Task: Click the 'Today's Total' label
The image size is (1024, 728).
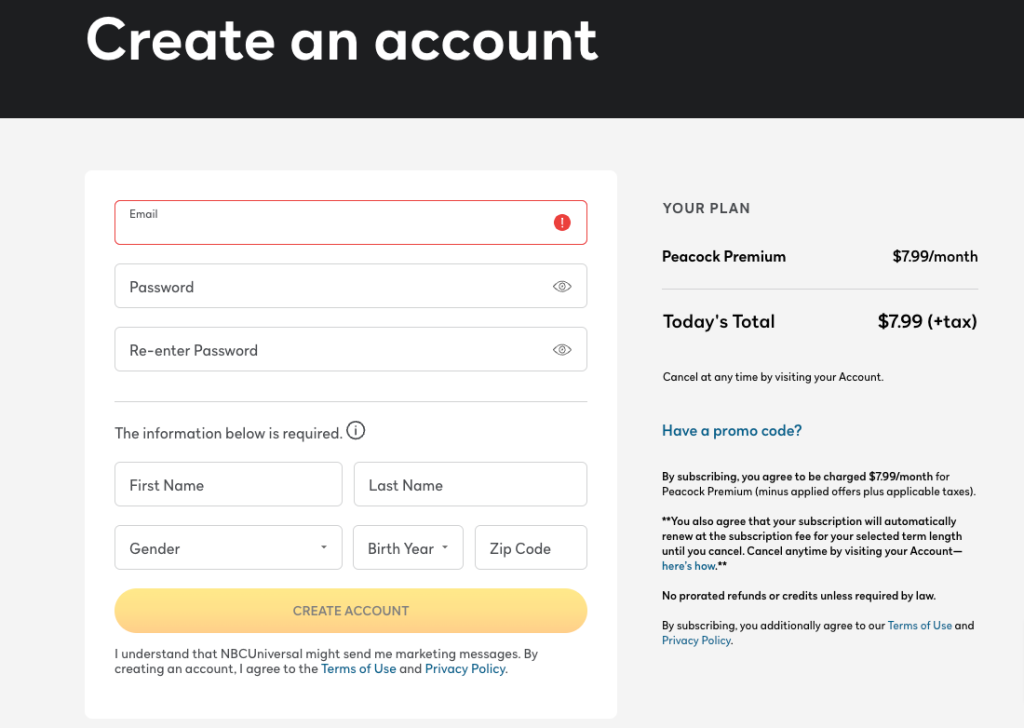Action: [x=719, y=321]
